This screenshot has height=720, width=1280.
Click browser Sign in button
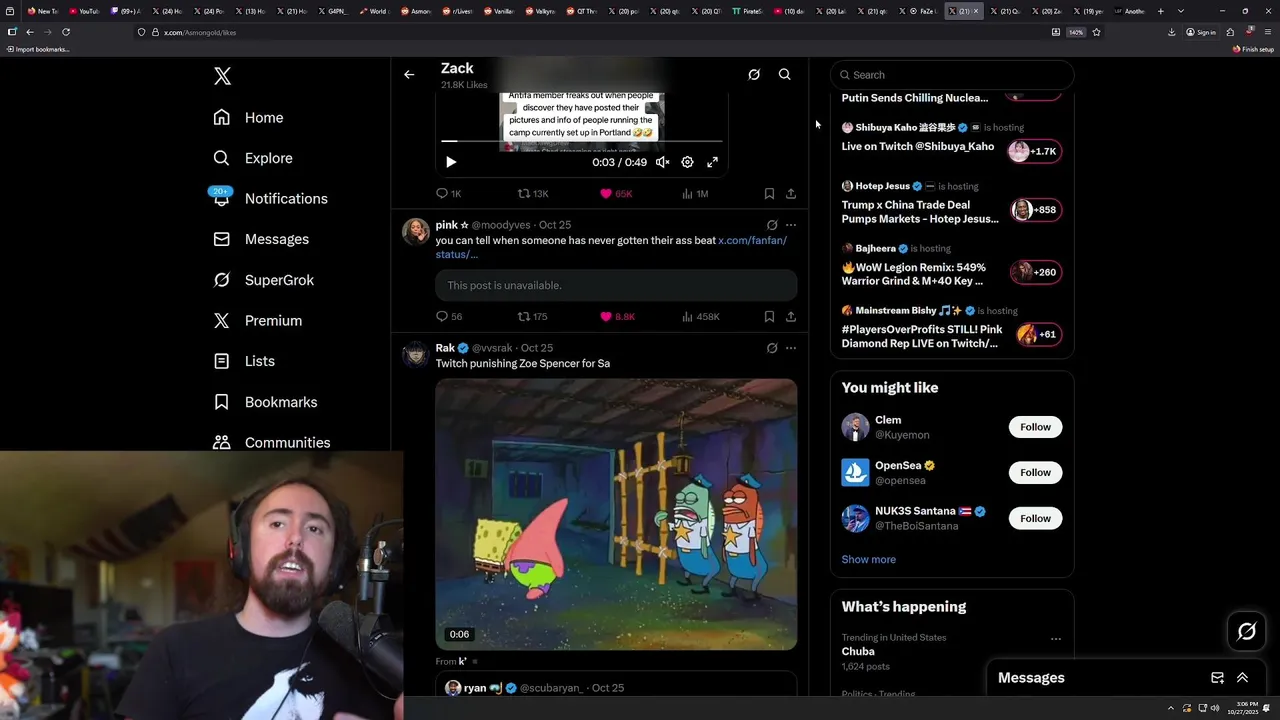tap(1201, 32)
